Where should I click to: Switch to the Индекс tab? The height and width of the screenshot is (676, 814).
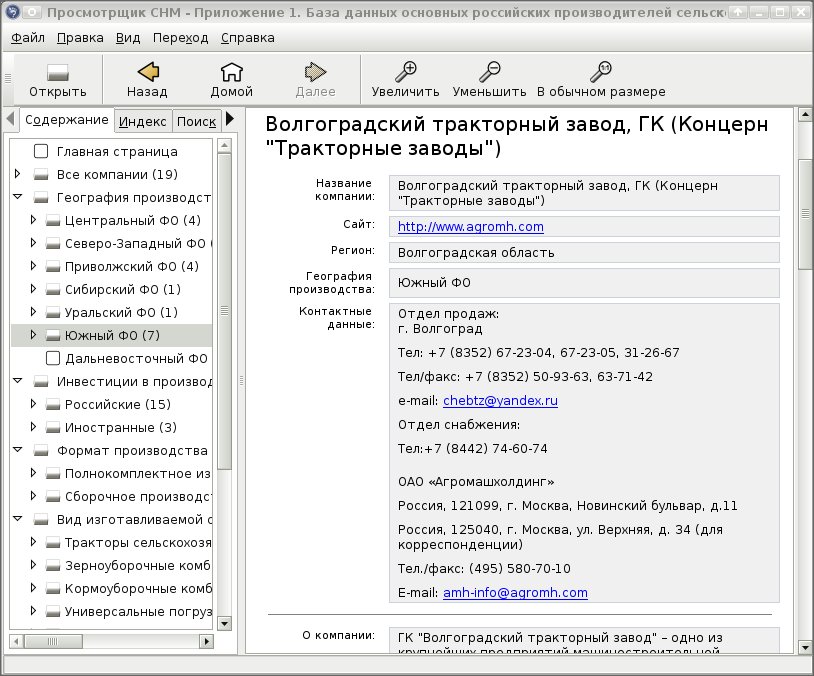pos(142,121)
